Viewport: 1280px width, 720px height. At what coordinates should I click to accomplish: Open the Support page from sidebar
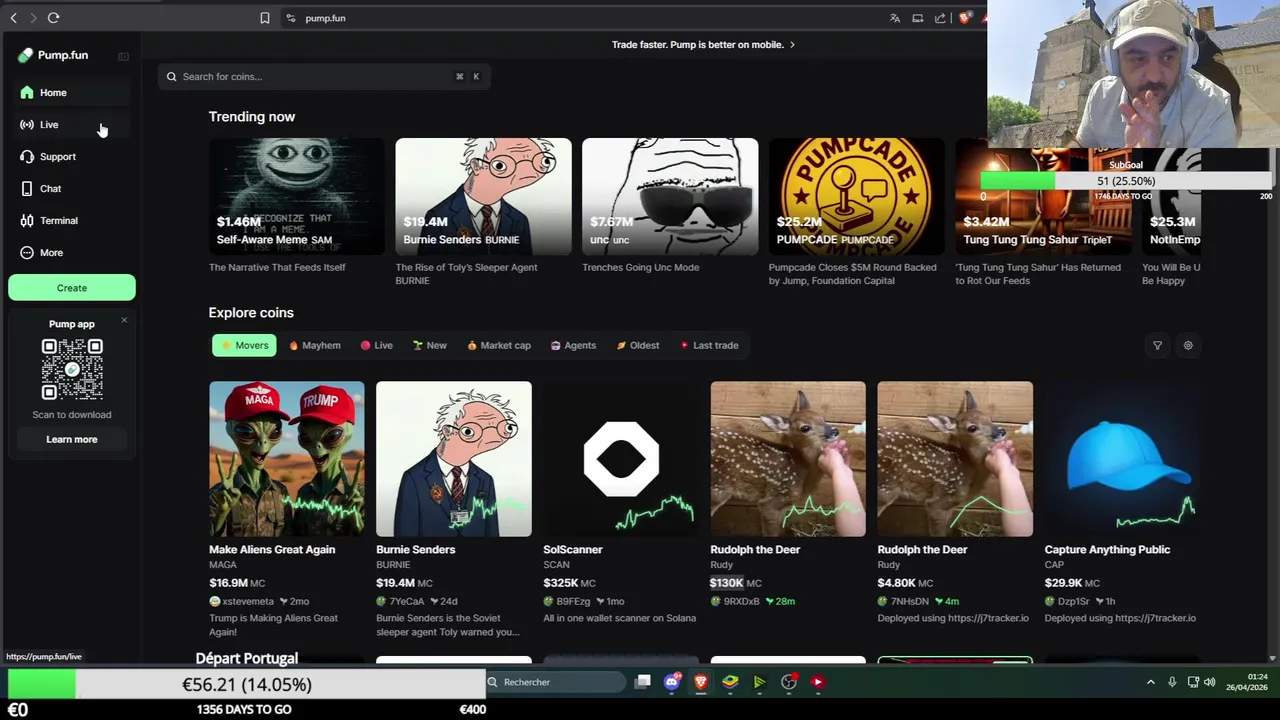(x=70, y=157)
